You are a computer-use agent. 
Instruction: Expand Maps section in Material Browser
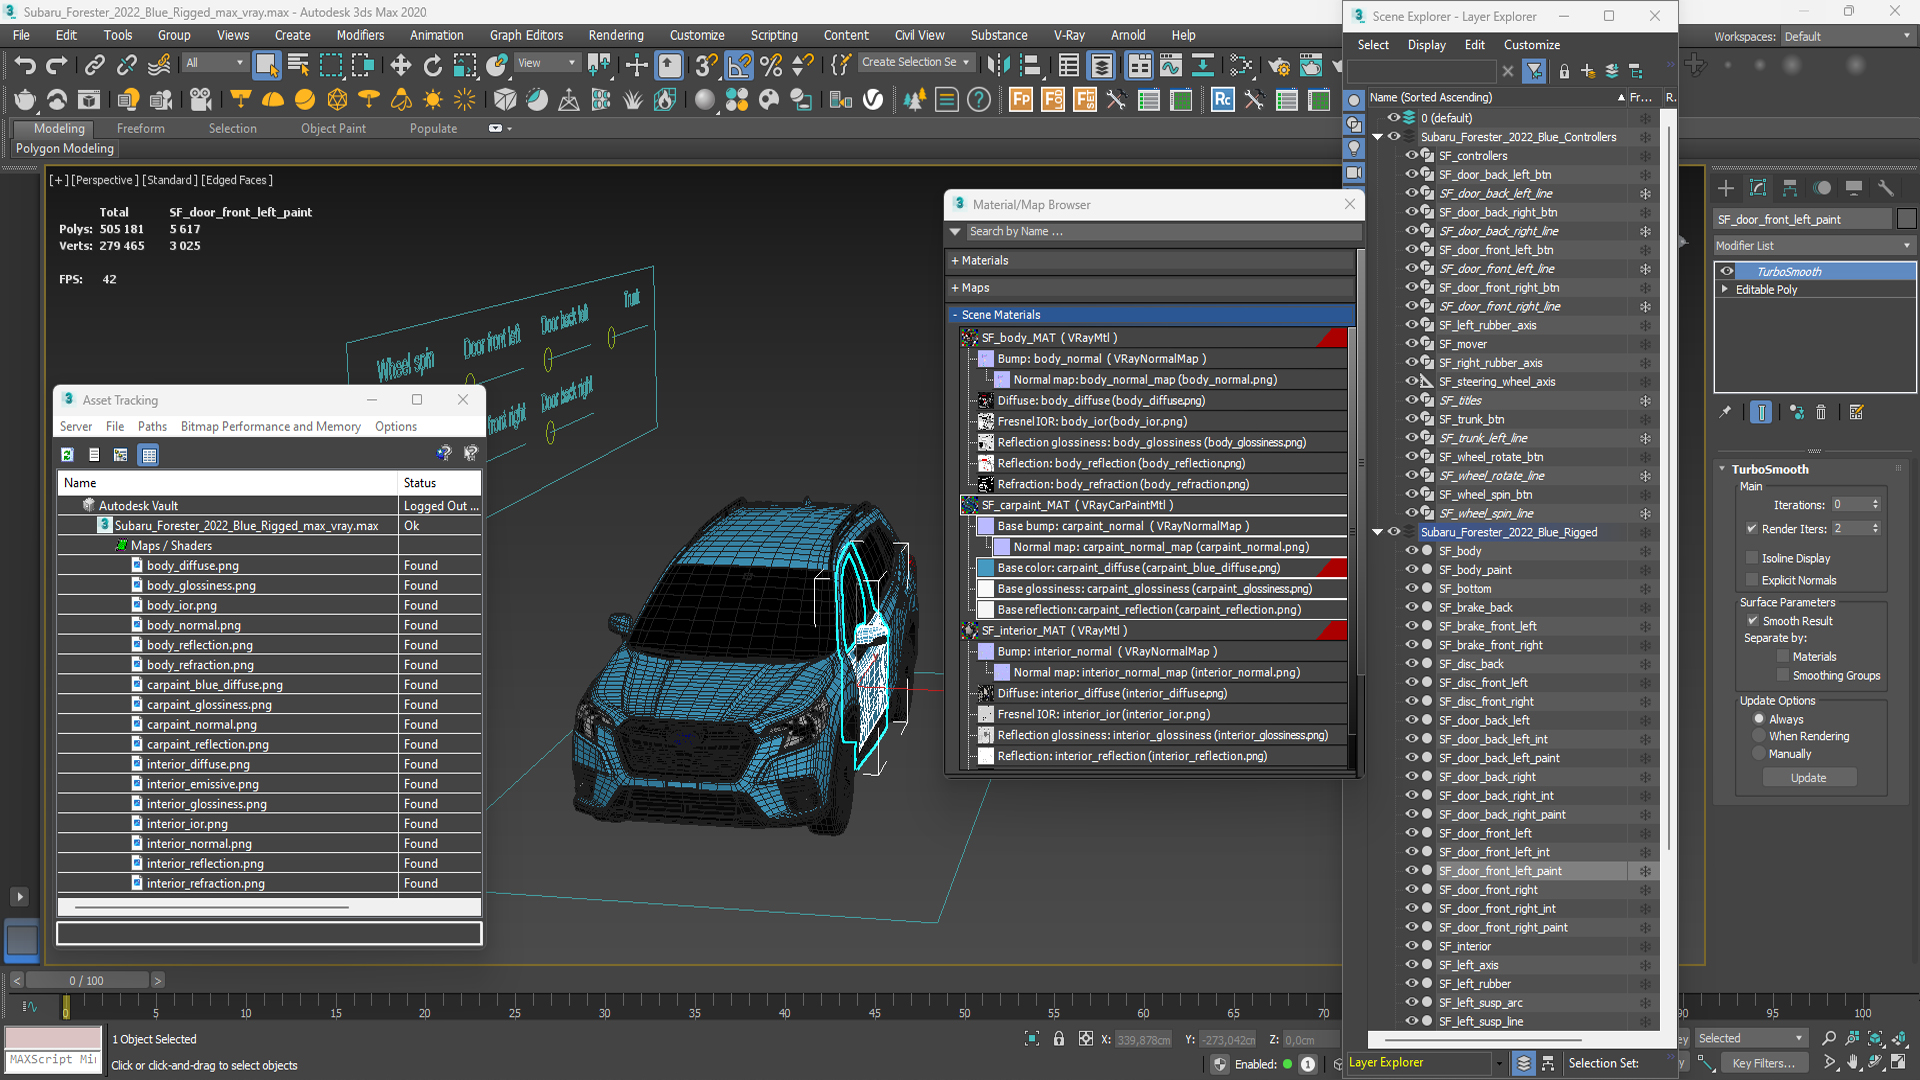pyautogui.click(x=955, y=287)
